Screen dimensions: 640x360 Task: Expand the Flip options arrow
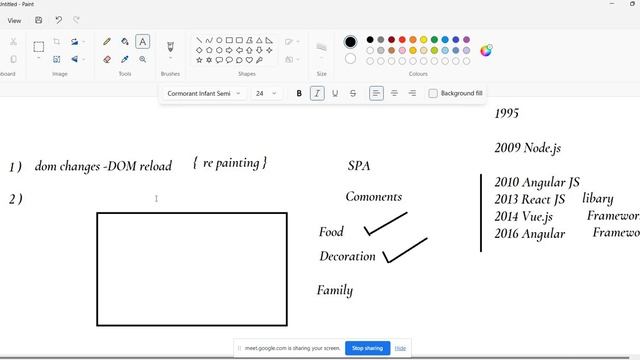(x=84, y=60)
